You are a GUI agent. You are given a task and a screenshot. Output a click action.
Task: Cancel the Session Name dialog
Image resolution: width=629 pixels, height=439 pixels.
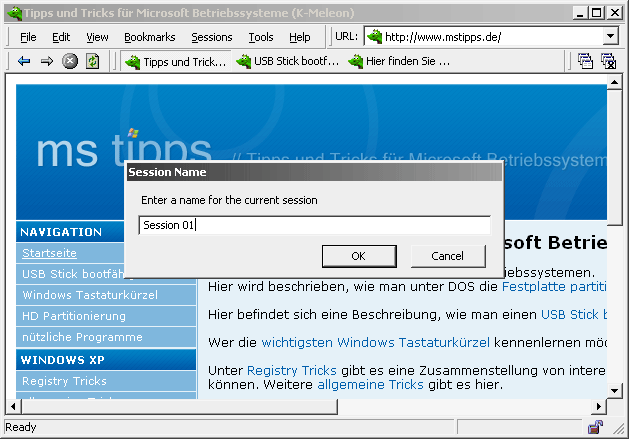tap(448, 256)
